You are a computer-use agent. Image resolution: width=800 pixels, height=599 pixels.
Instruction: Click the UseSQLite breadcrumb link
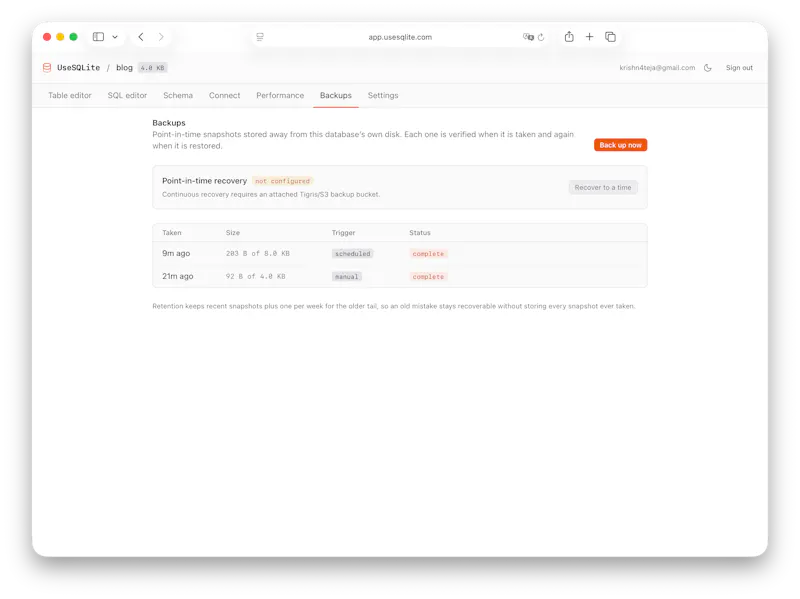pos(79,67)
